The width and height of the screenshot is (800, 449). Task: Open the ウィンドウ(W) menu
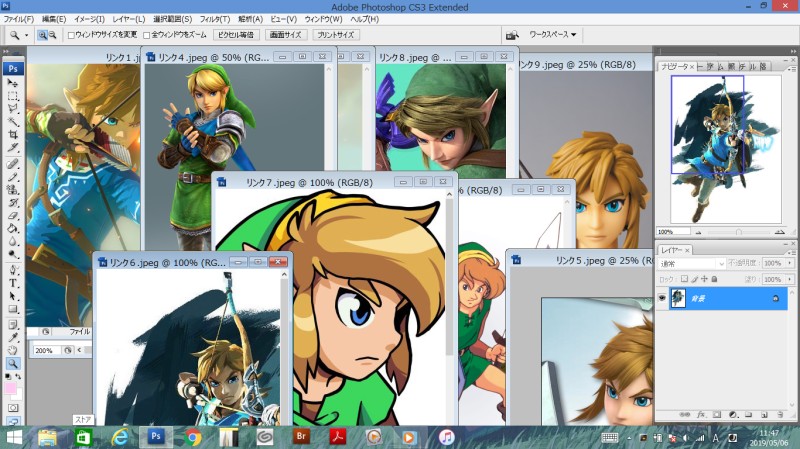coord(323,19)
